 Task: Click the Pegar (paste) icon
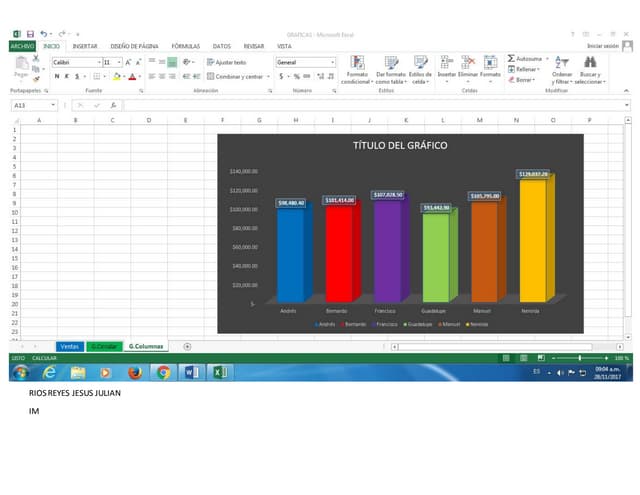coord(20,66)
